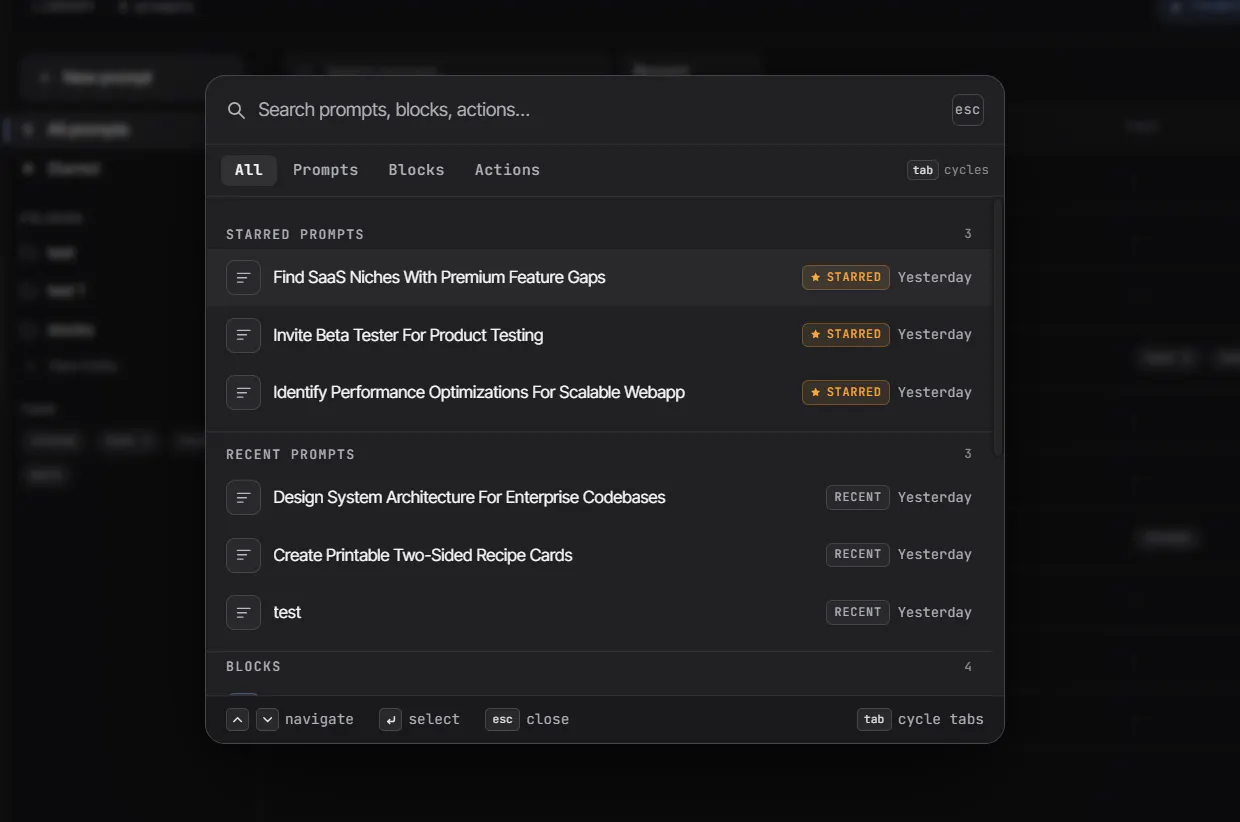The image size is (1240, 822).
Task: Click Yesterday date on Find SaaS Niches row
Action: click(x=935, y=277)
